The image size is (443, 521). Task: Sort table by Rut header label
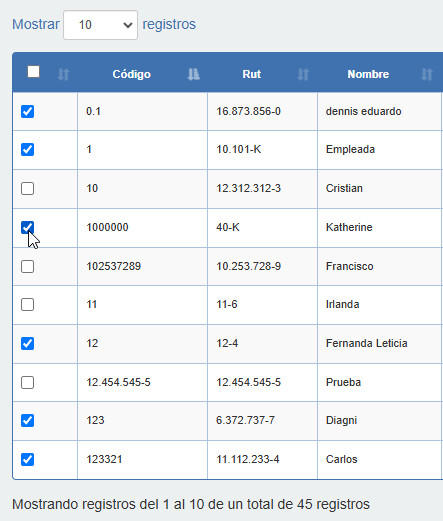[252, 74]
